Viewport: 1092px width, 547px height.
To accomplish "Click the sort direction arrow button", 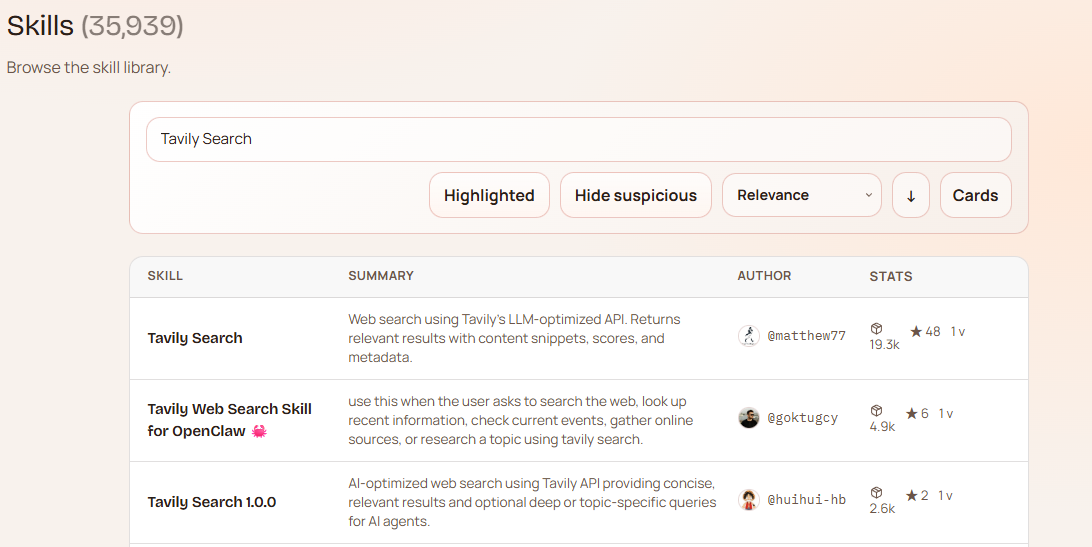I will (911, 195).
